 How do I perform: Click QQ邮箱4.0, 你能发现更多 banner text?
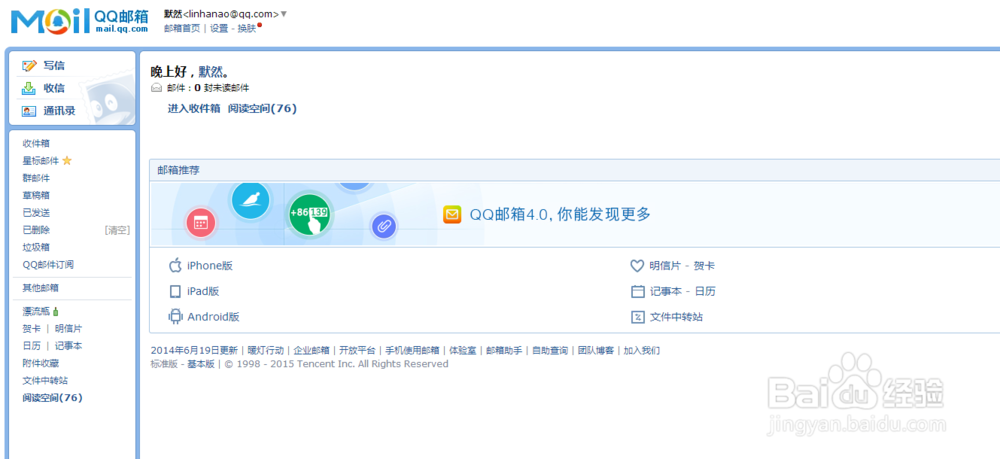point(561,214)
